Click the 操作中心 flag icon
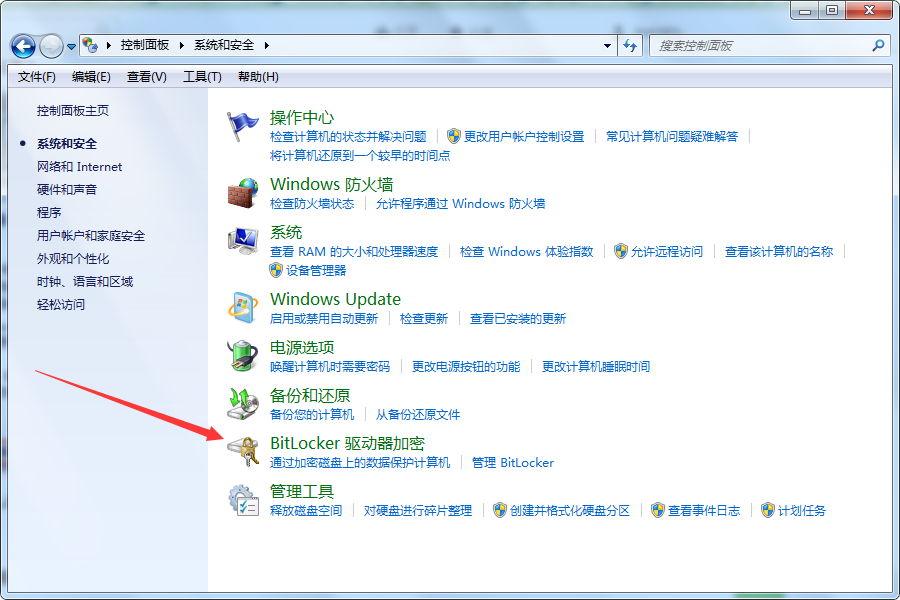This screenshot has height=600, width=900. (x=243, y=127)
